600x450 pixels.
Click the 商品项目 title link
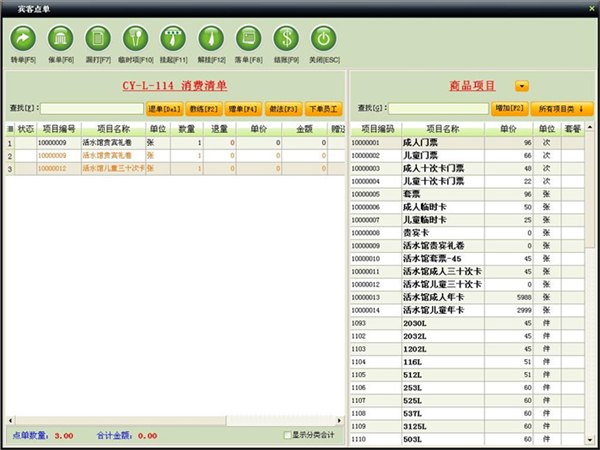[473, 86]
